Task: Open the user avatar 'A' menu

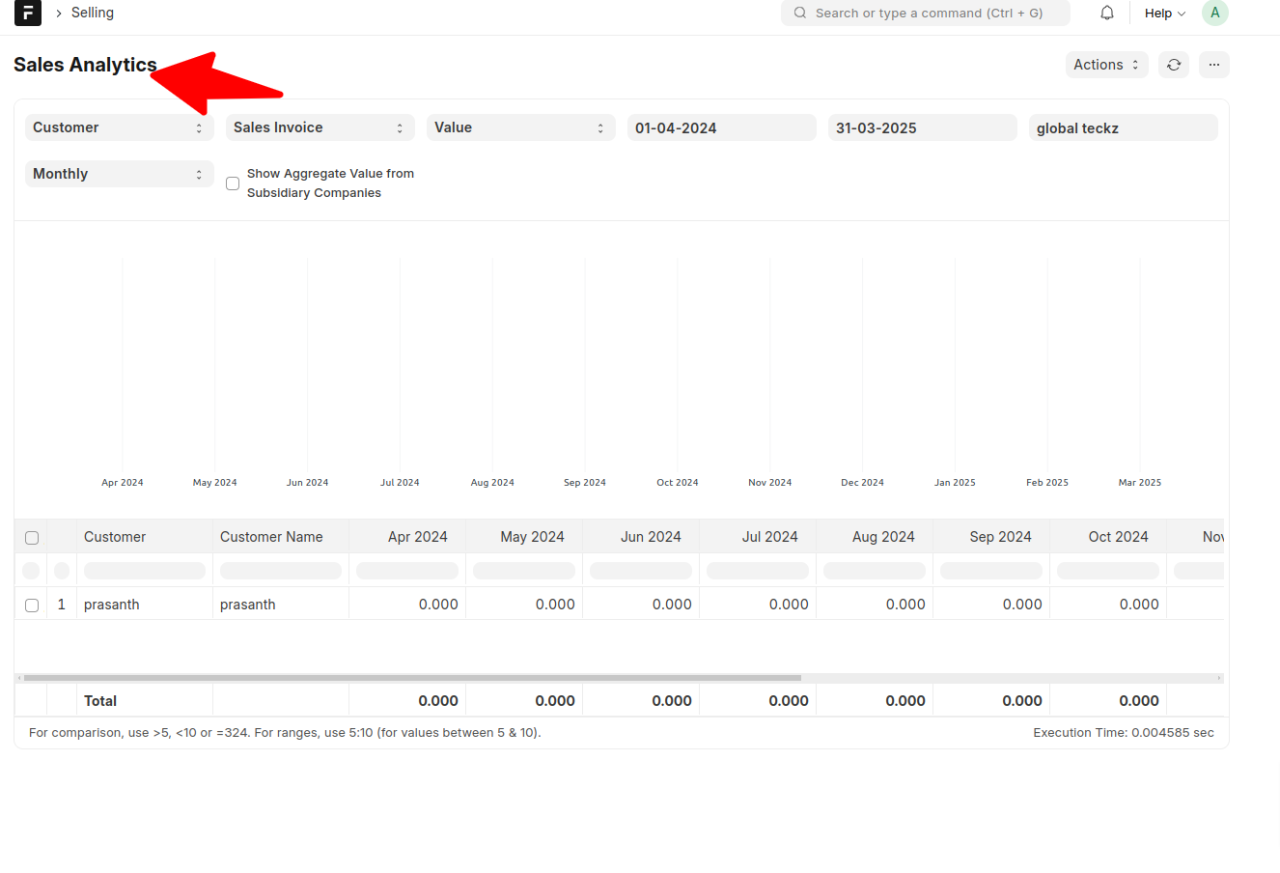Action: pos(1215,13)
